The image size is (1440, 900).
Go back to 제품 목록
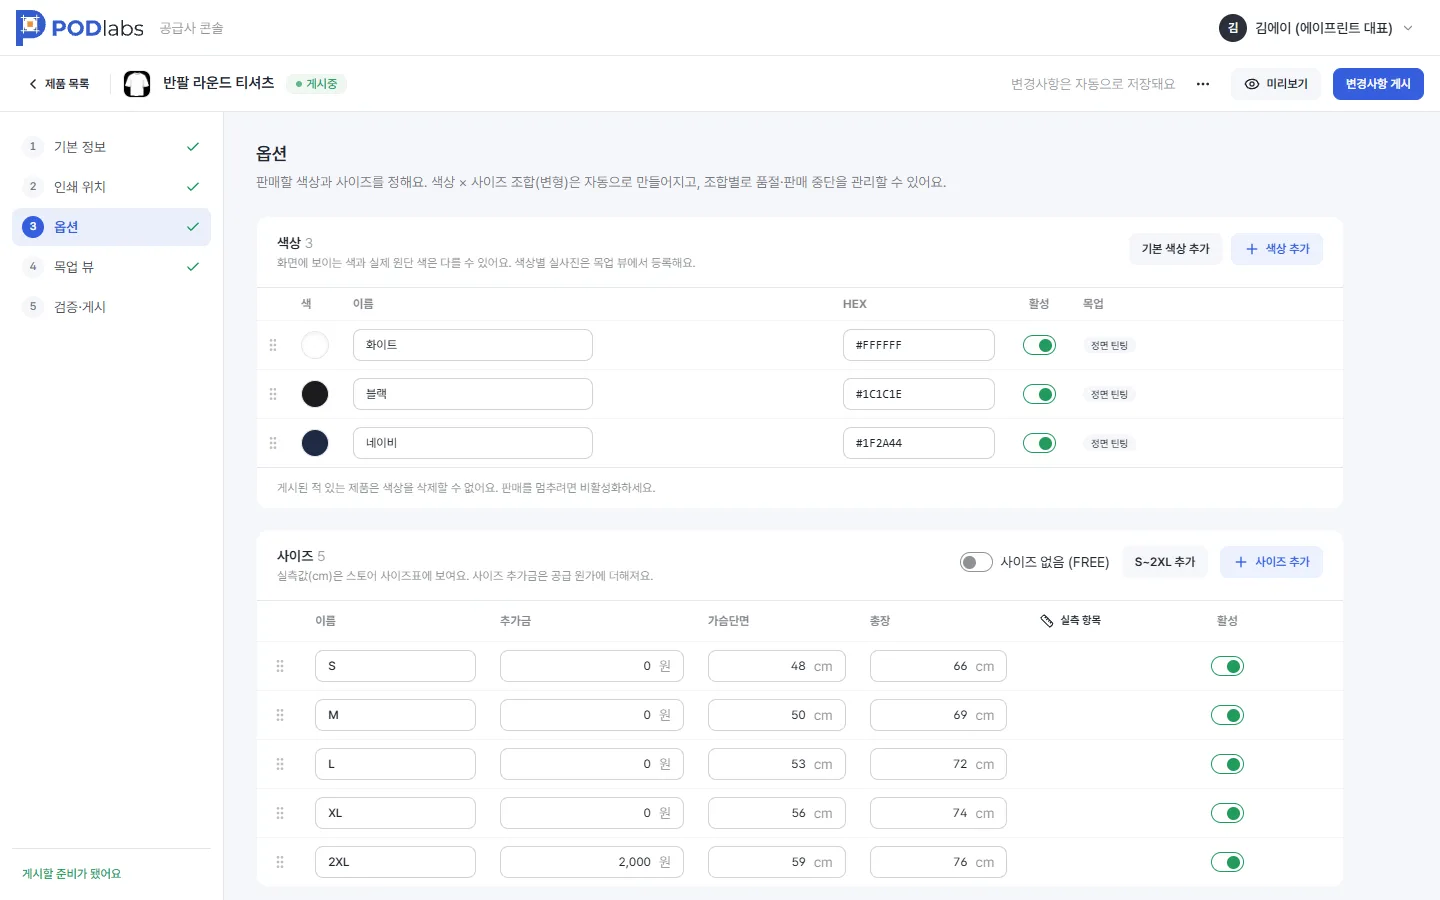point(59,84)
